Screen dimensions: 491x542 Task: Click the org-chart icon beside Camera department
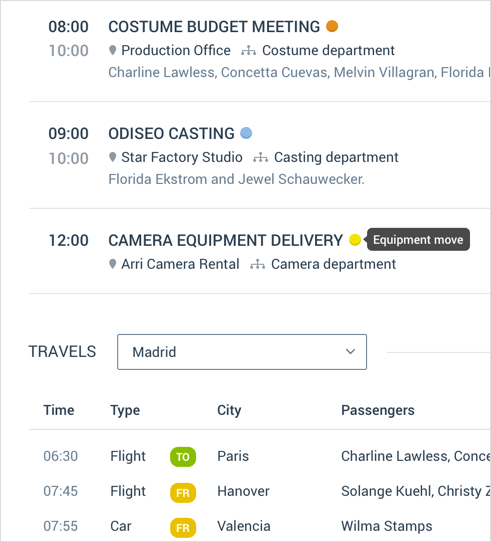(x=258, y=264)
